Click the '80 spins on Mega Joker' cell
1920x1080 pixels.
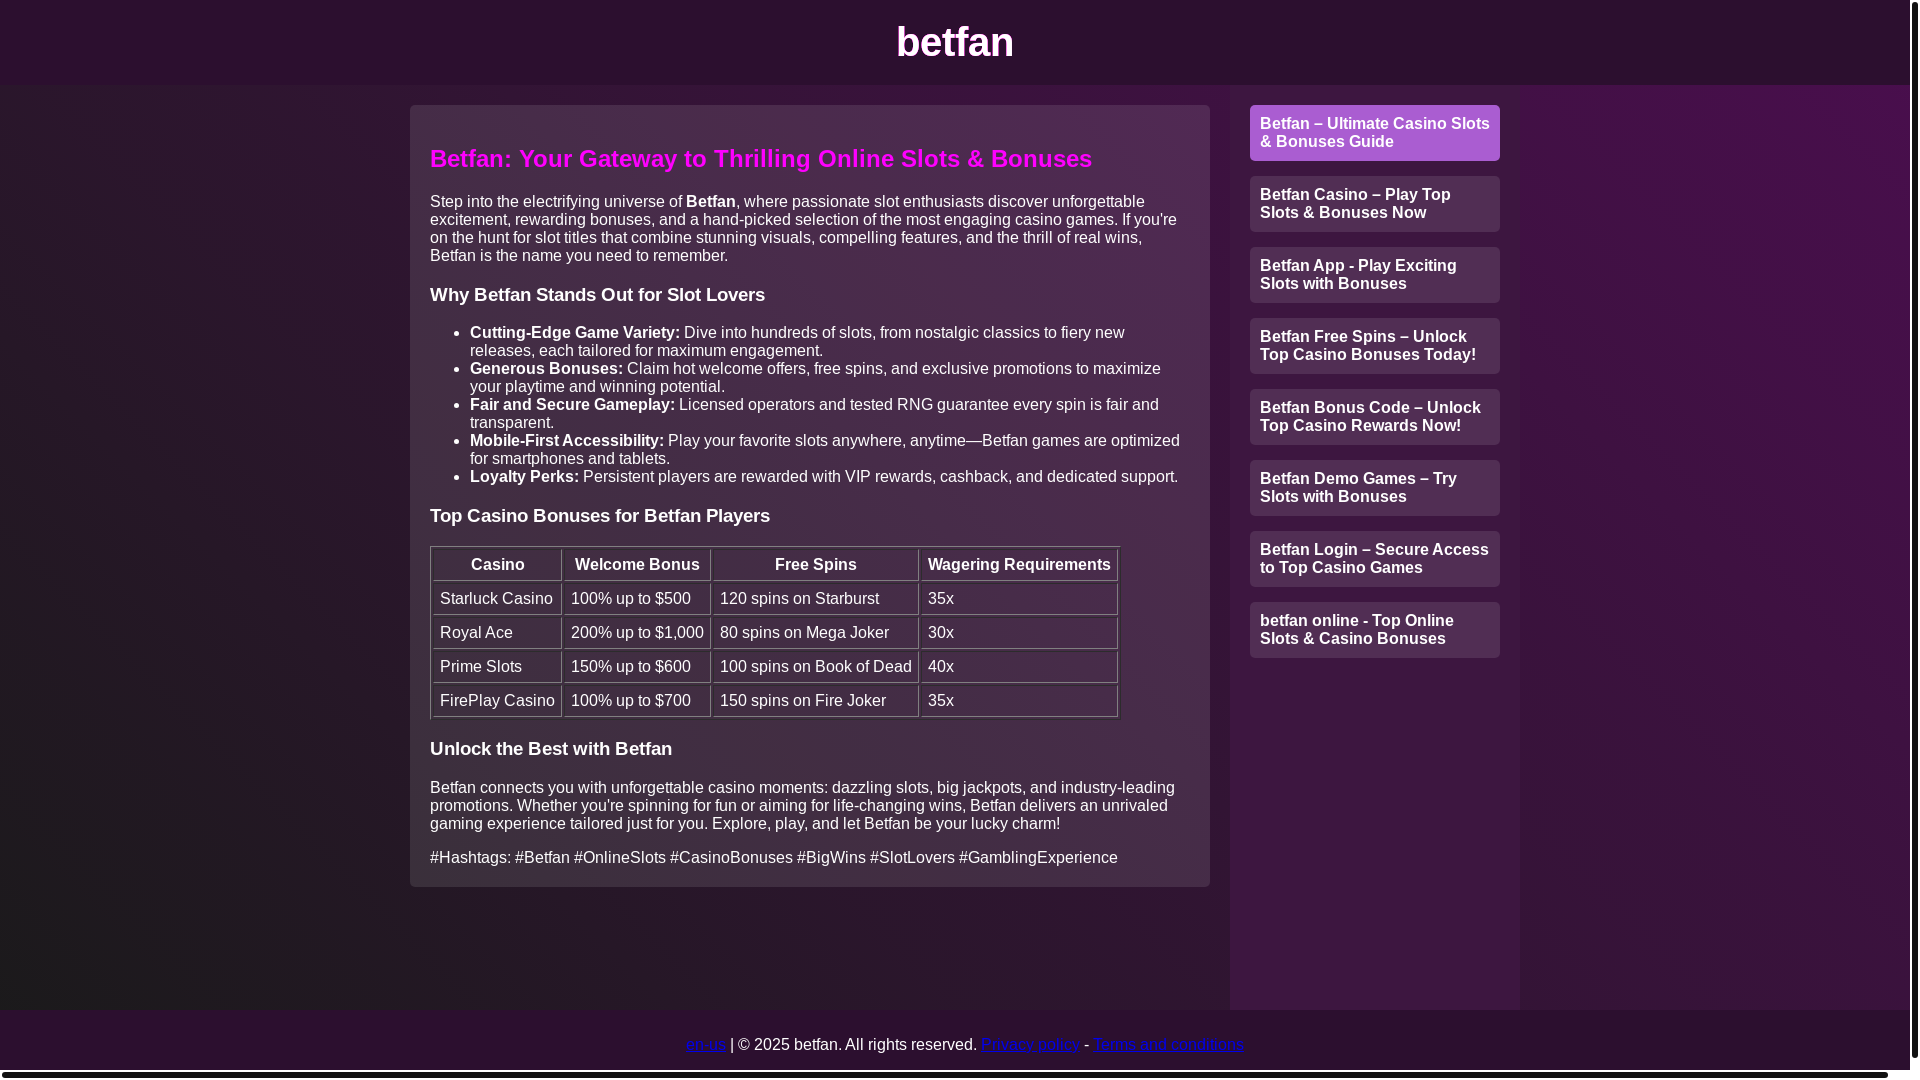point(815,633)
